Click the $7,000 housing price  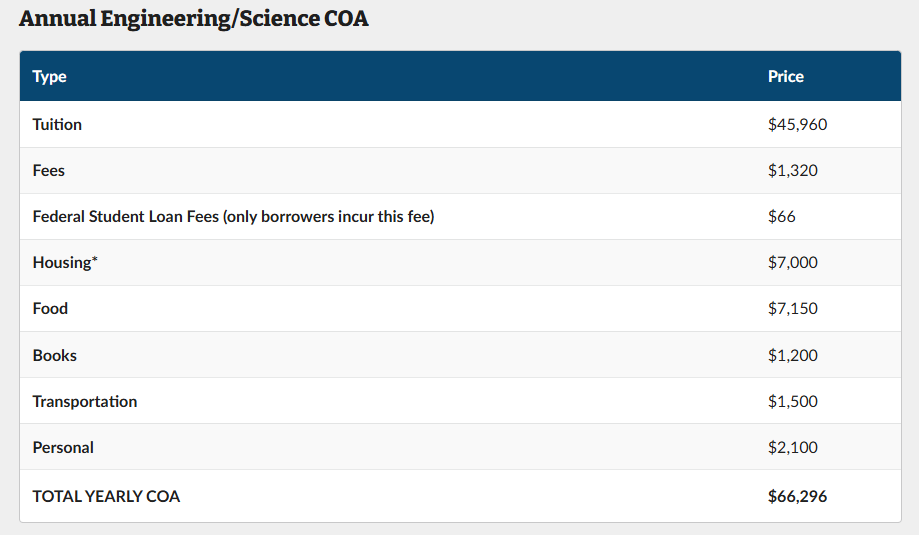[x=793, y=263]
